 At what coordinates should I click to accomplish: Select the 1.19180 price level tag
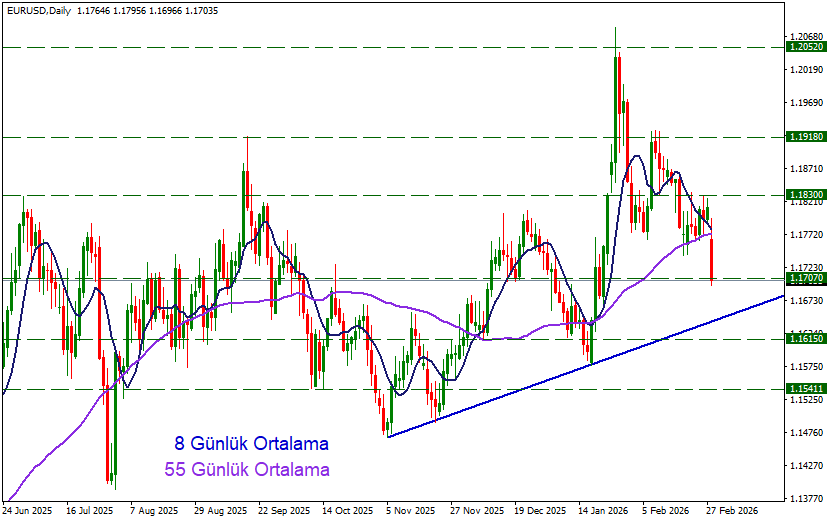[806, 137]
